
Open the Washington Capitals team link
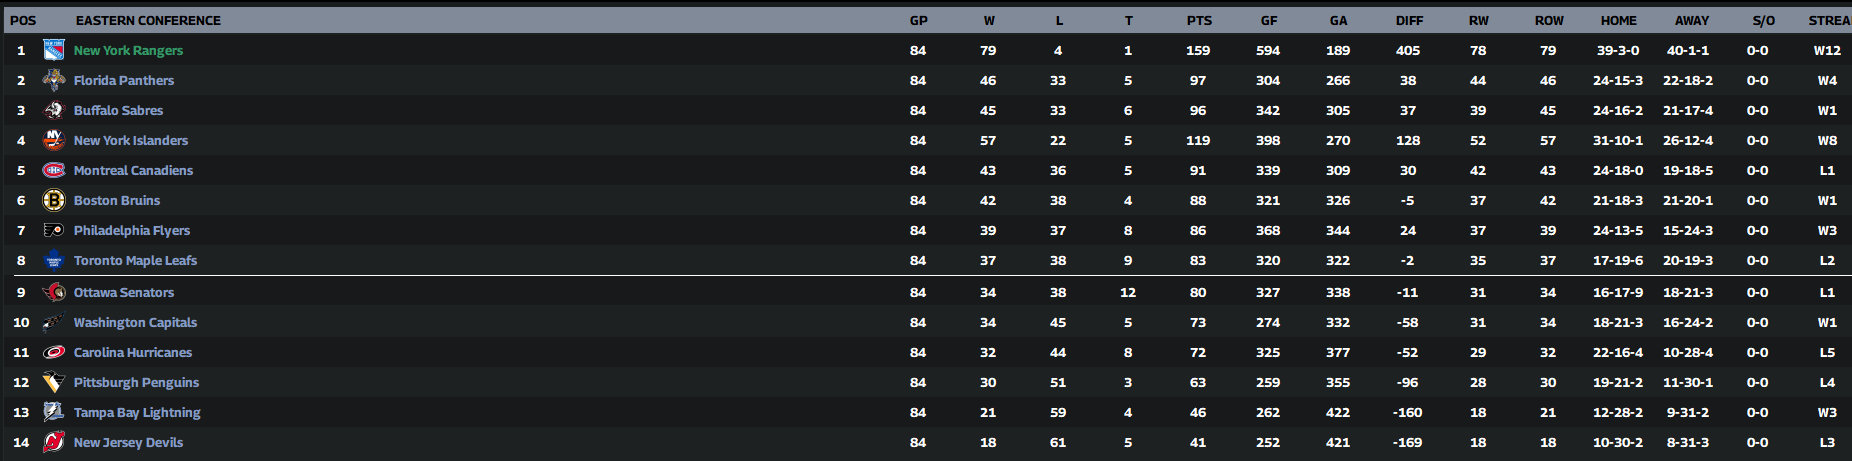tap(135, 322)
